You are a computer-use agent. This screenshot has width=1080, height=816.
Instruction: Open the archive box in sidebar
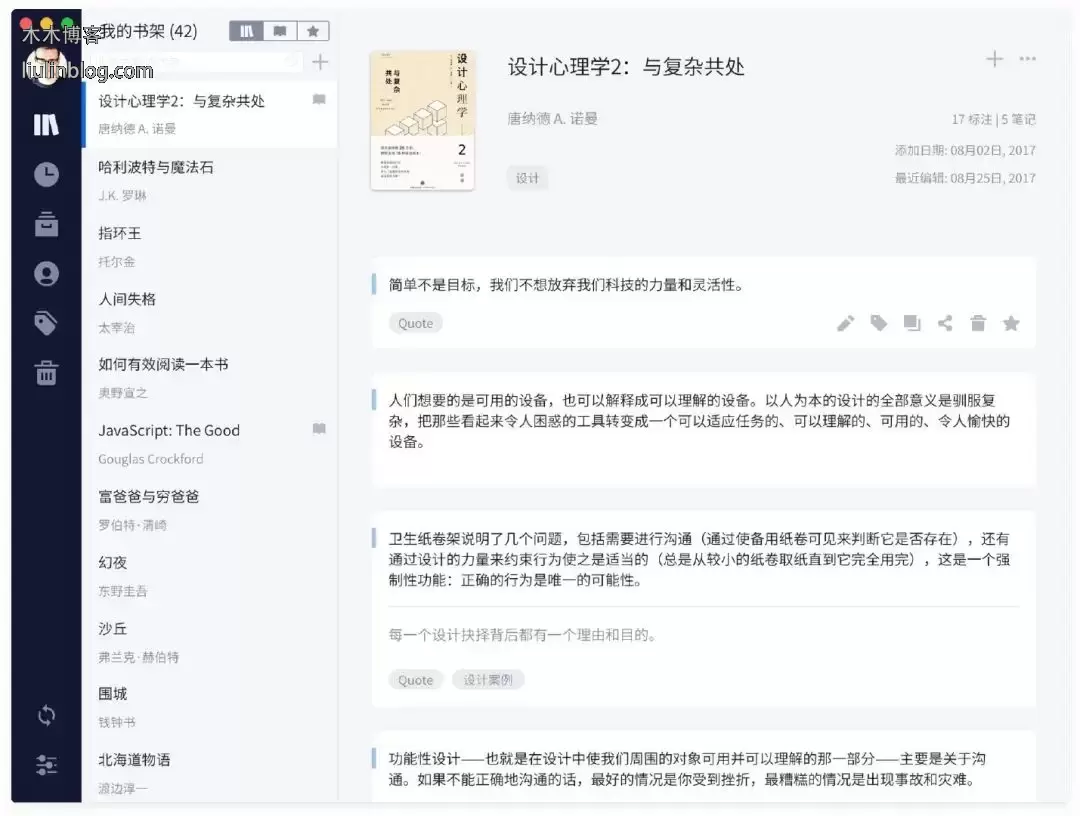[x=46, y=224]
